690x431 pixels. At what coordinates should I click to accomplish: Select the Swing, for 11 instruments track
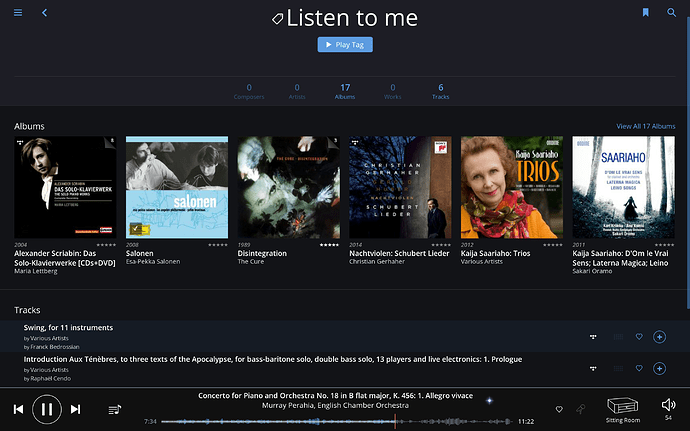point(68,328)
